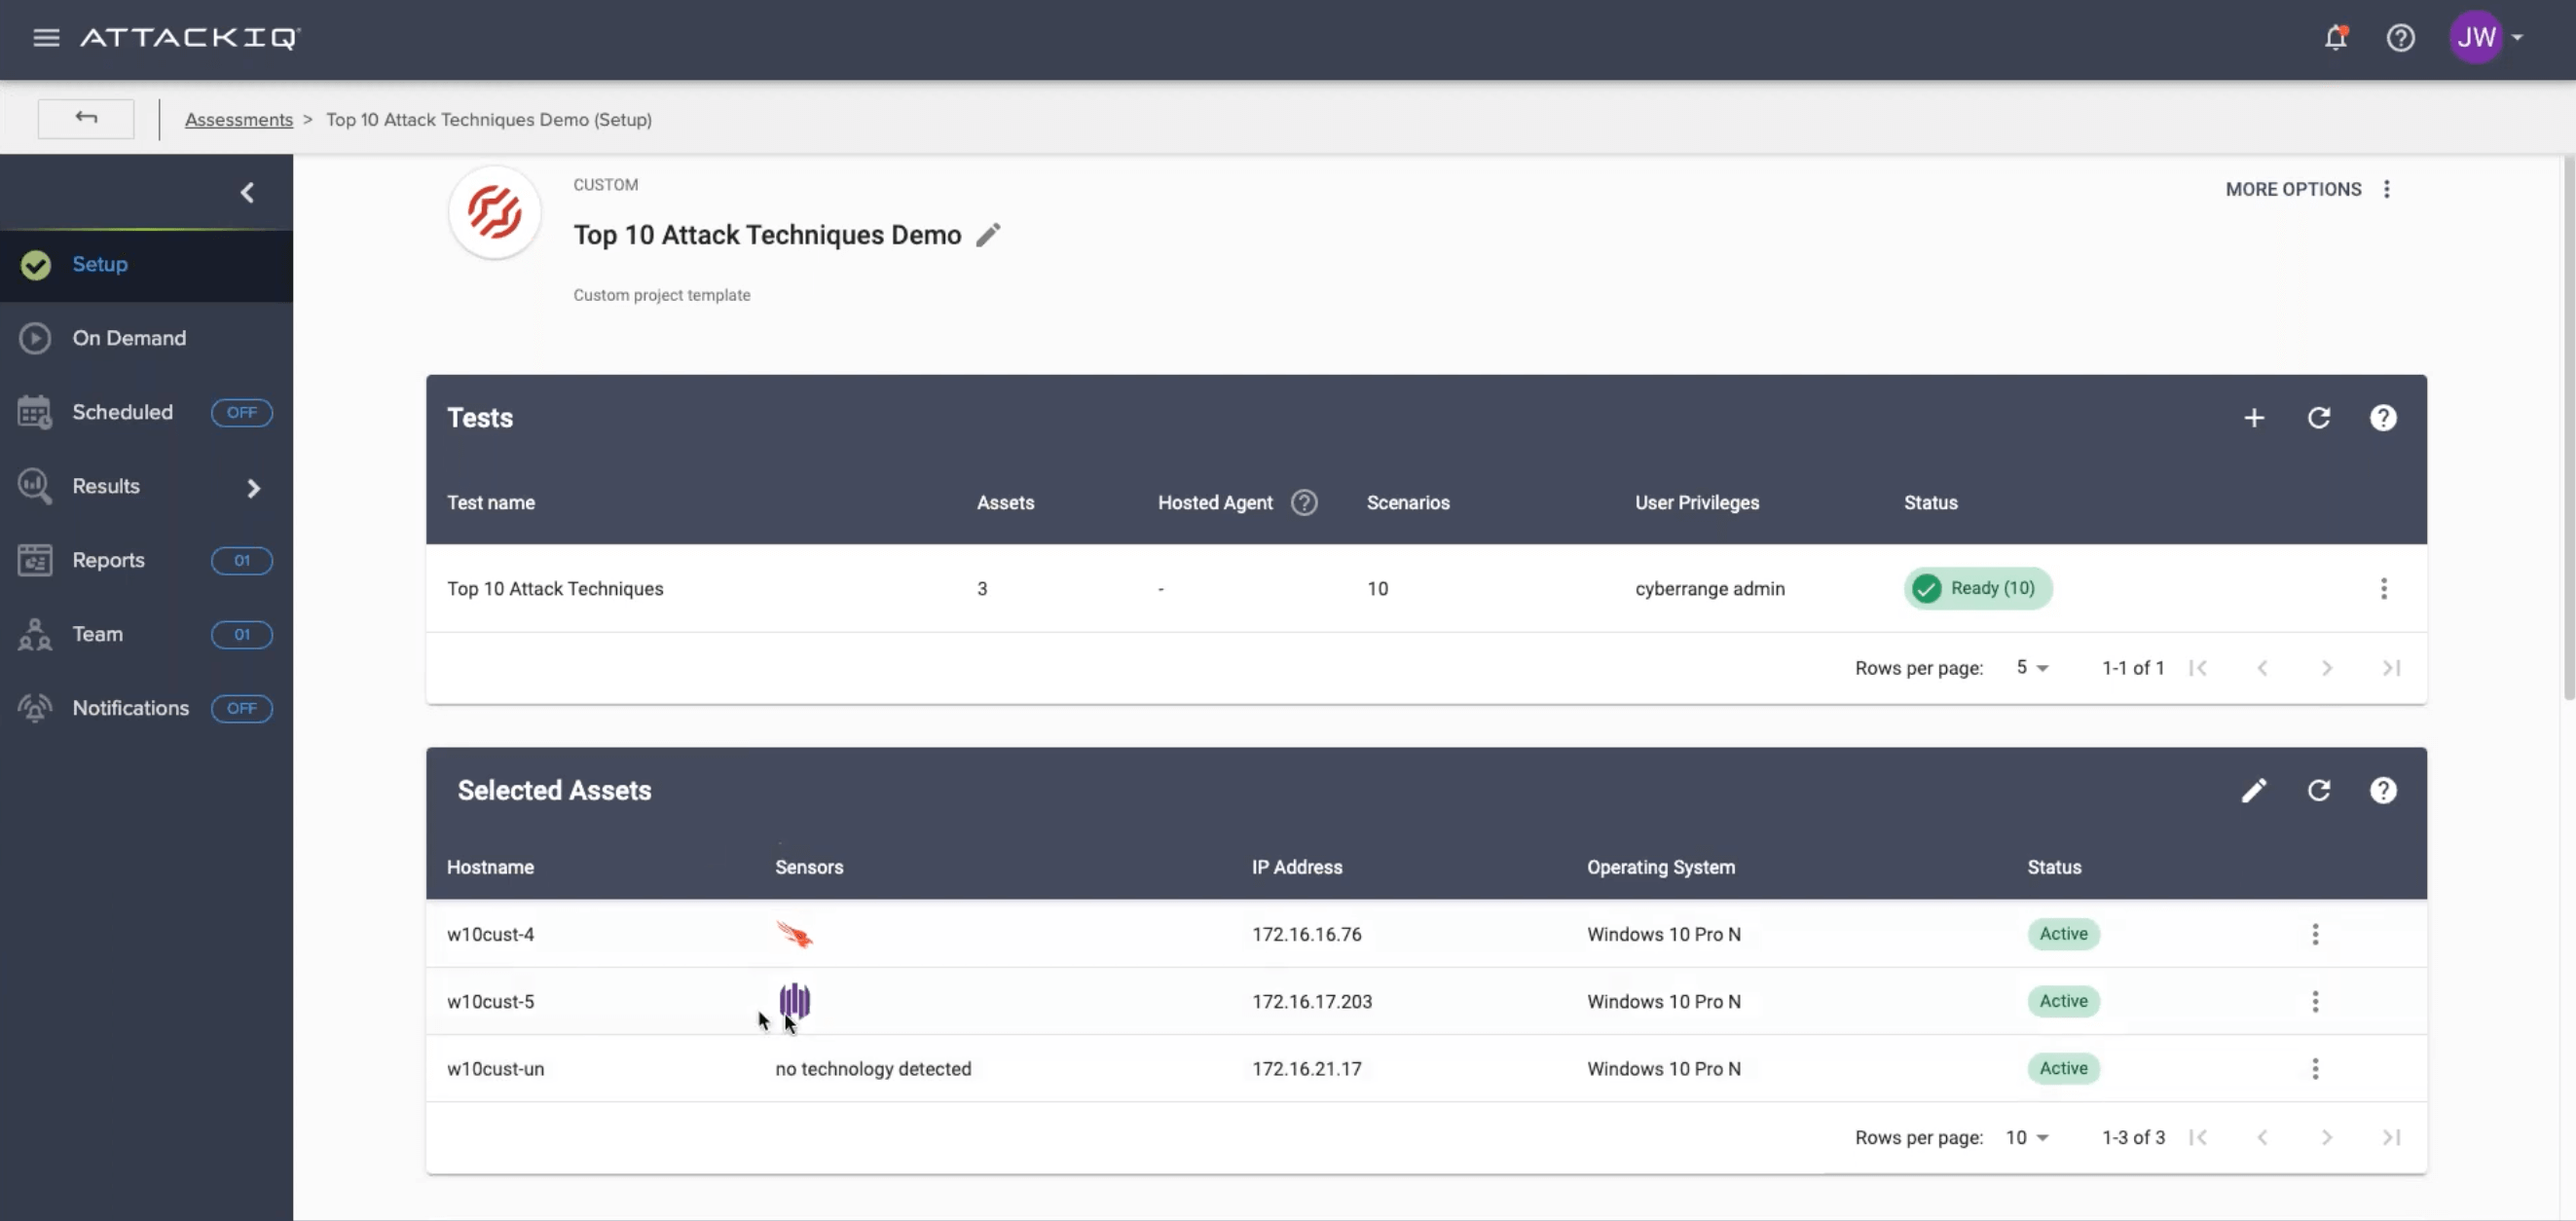The width and height of the screenshot is (2576, 1221).
Task: Click the notifications bell icon
Action: pyautogui.click(x=2335, y=38)
